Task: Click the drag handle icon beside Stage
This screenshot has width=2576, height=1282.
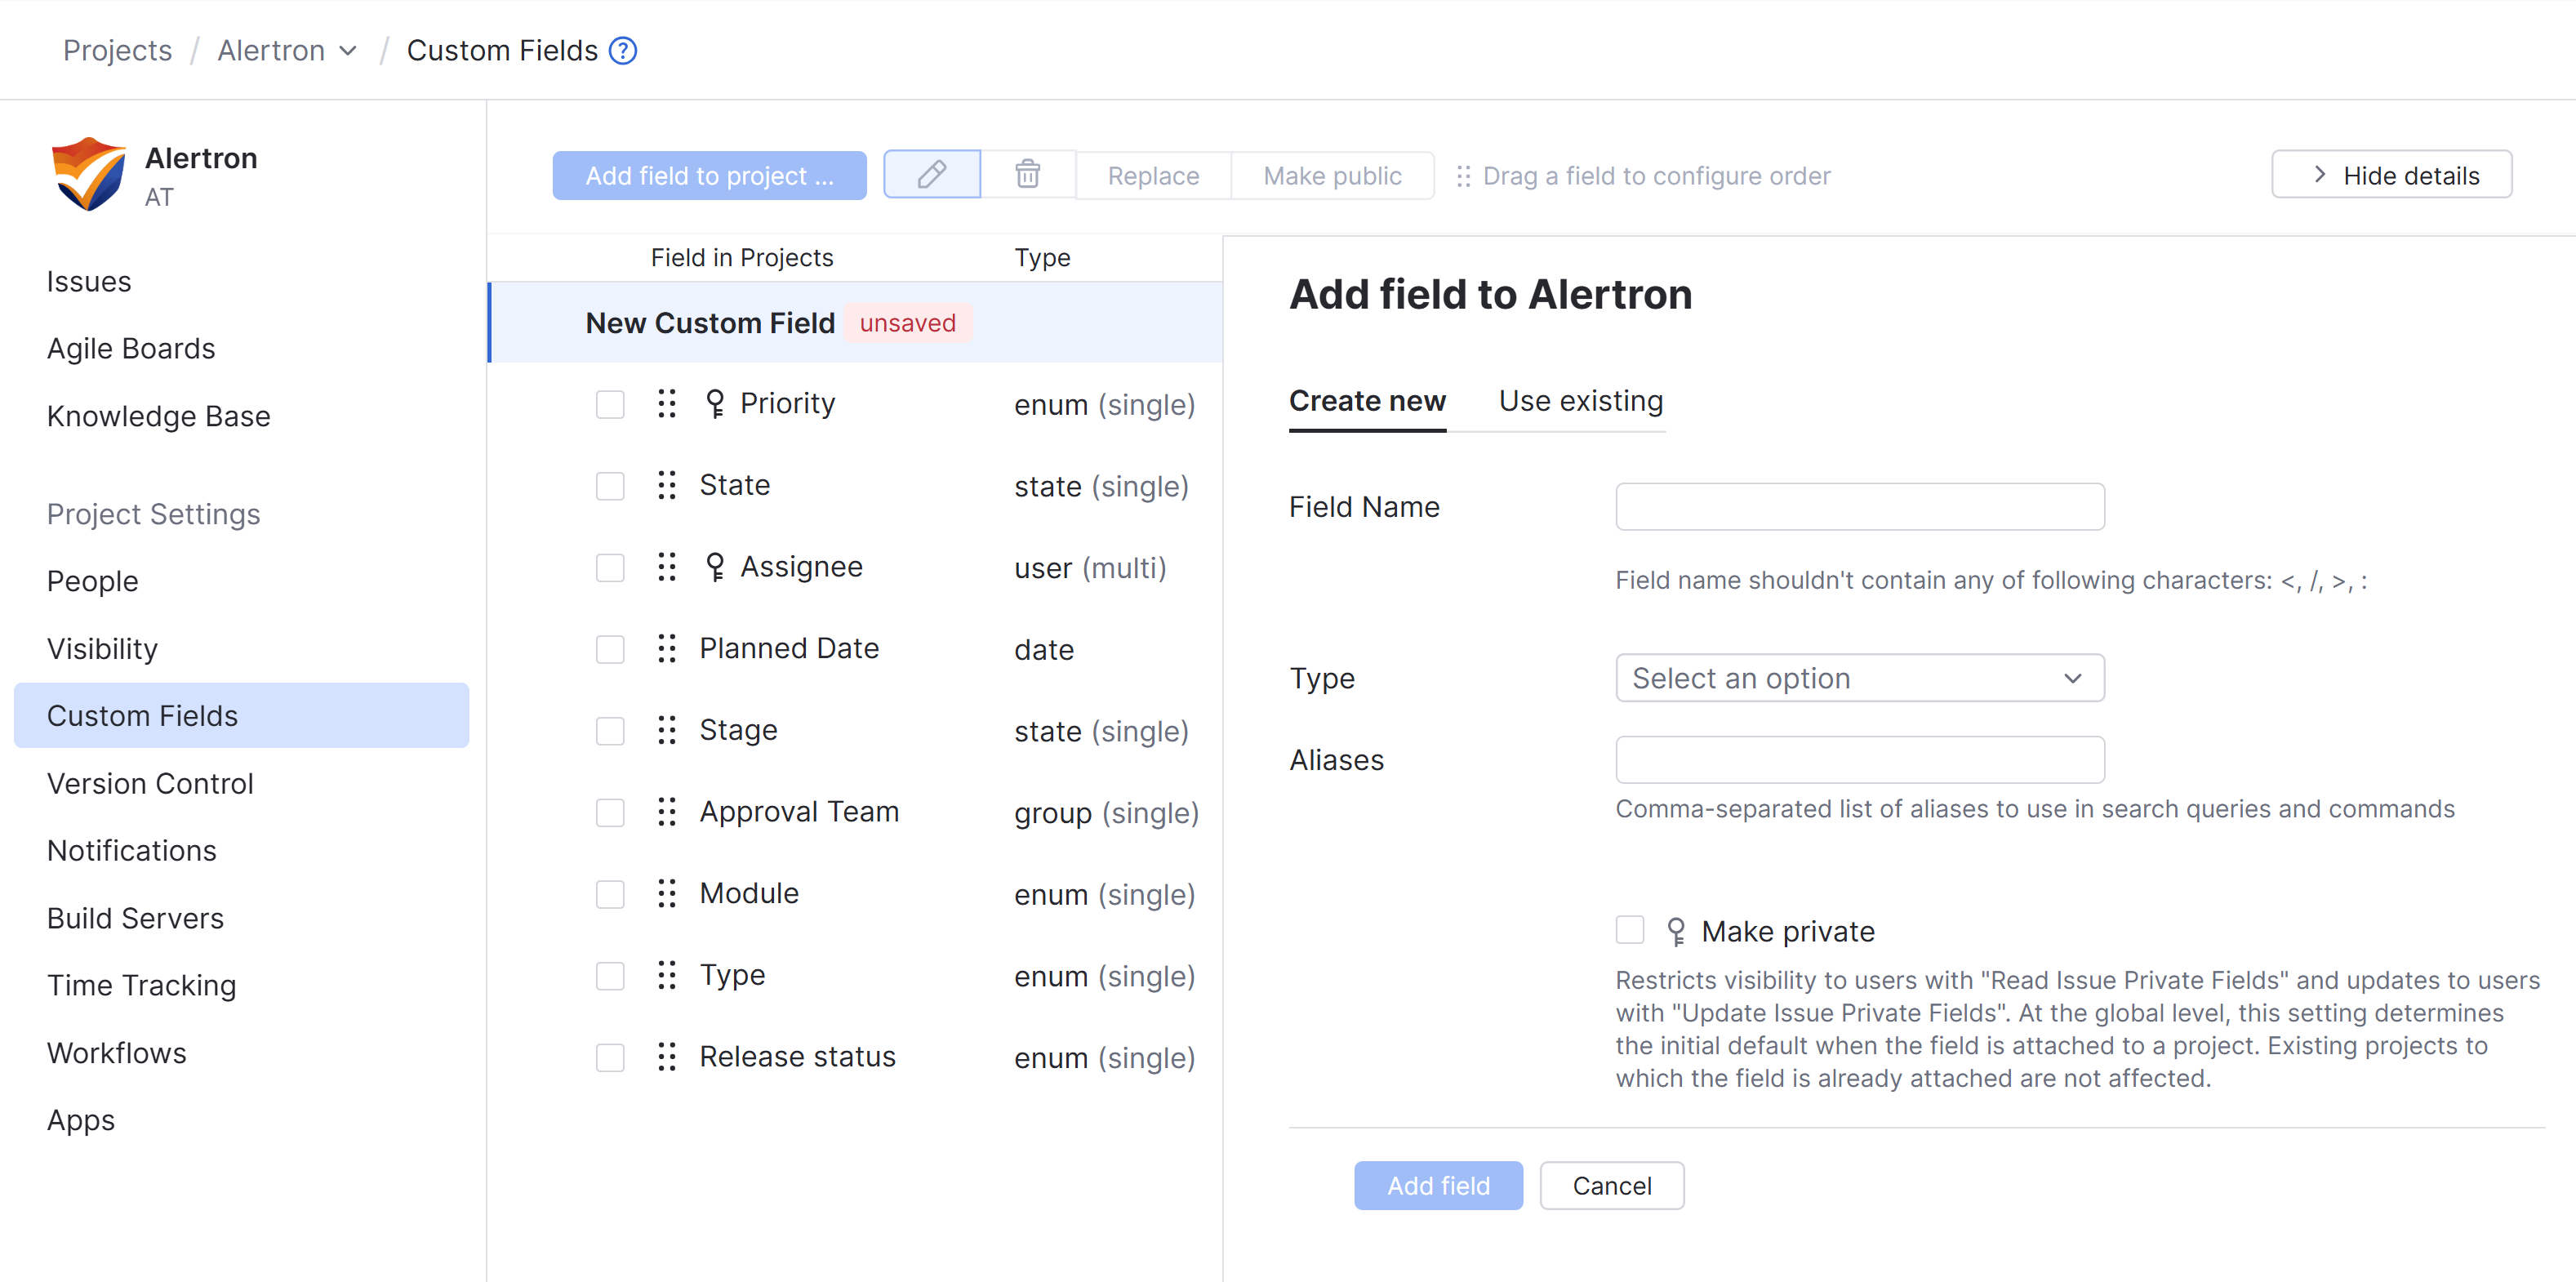Action: click(667, 730)
